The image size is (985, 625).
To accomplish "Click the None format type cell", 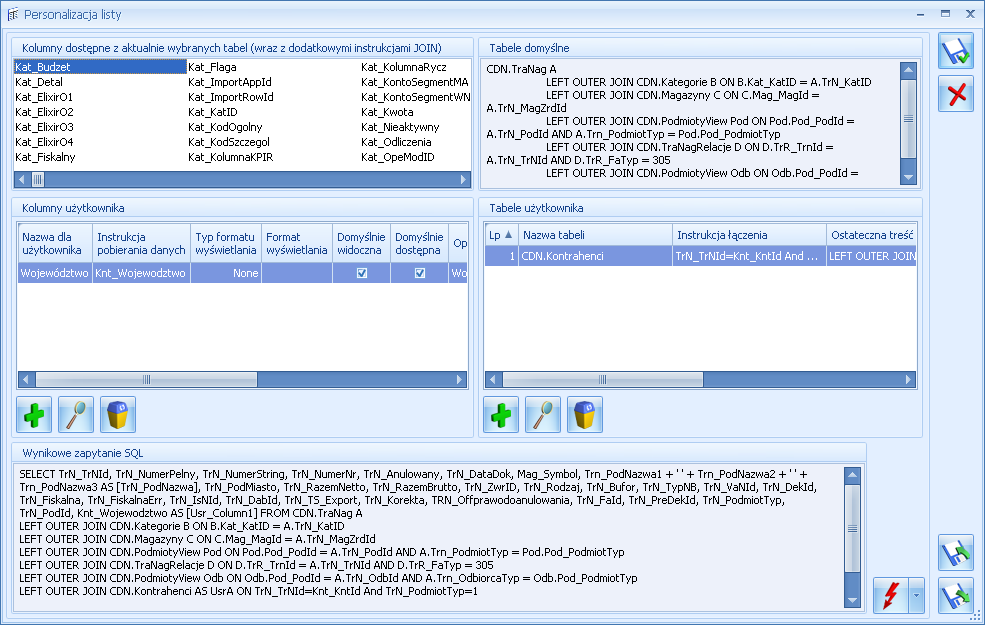I will coord(226,273).
